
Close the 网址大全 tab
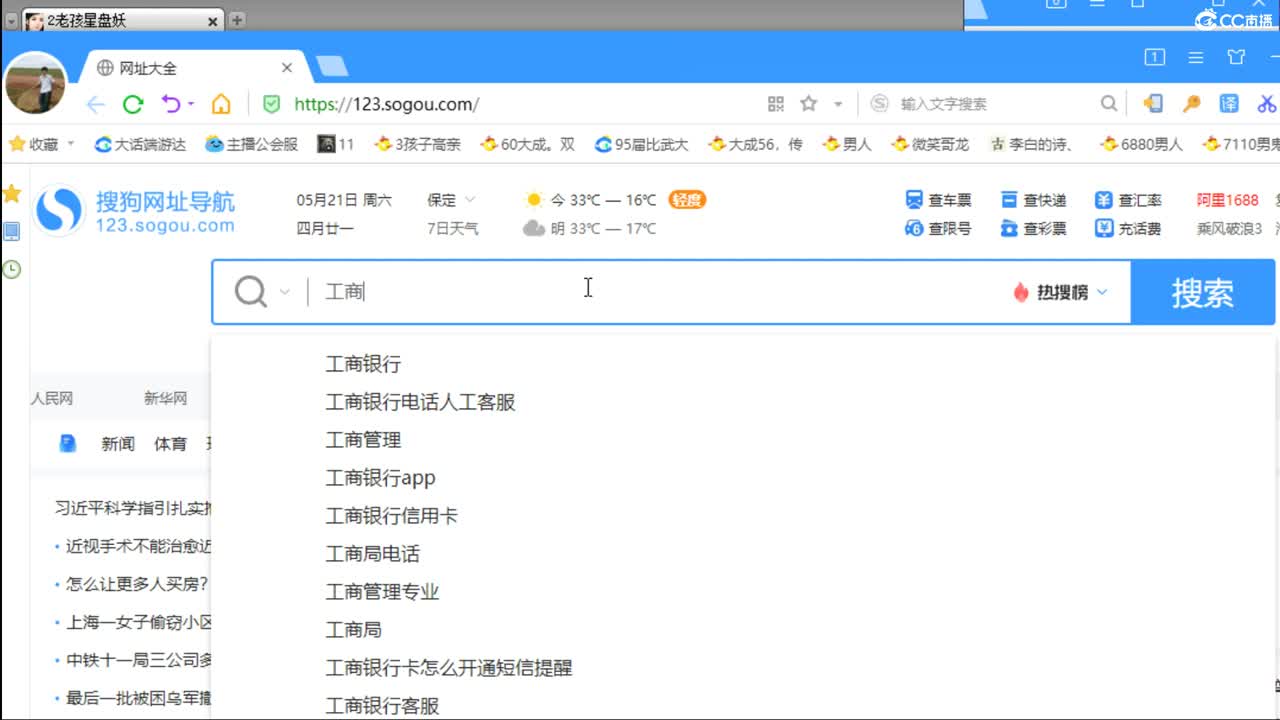[287, 68]
